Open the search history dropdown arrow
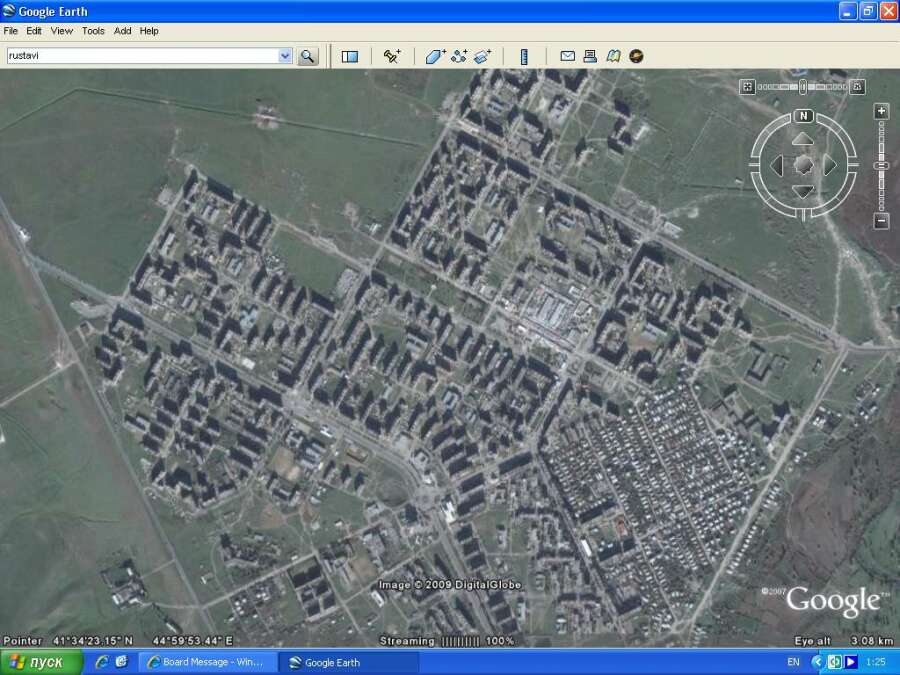Screen dimensions: 900x675 [x=284, y=56]
